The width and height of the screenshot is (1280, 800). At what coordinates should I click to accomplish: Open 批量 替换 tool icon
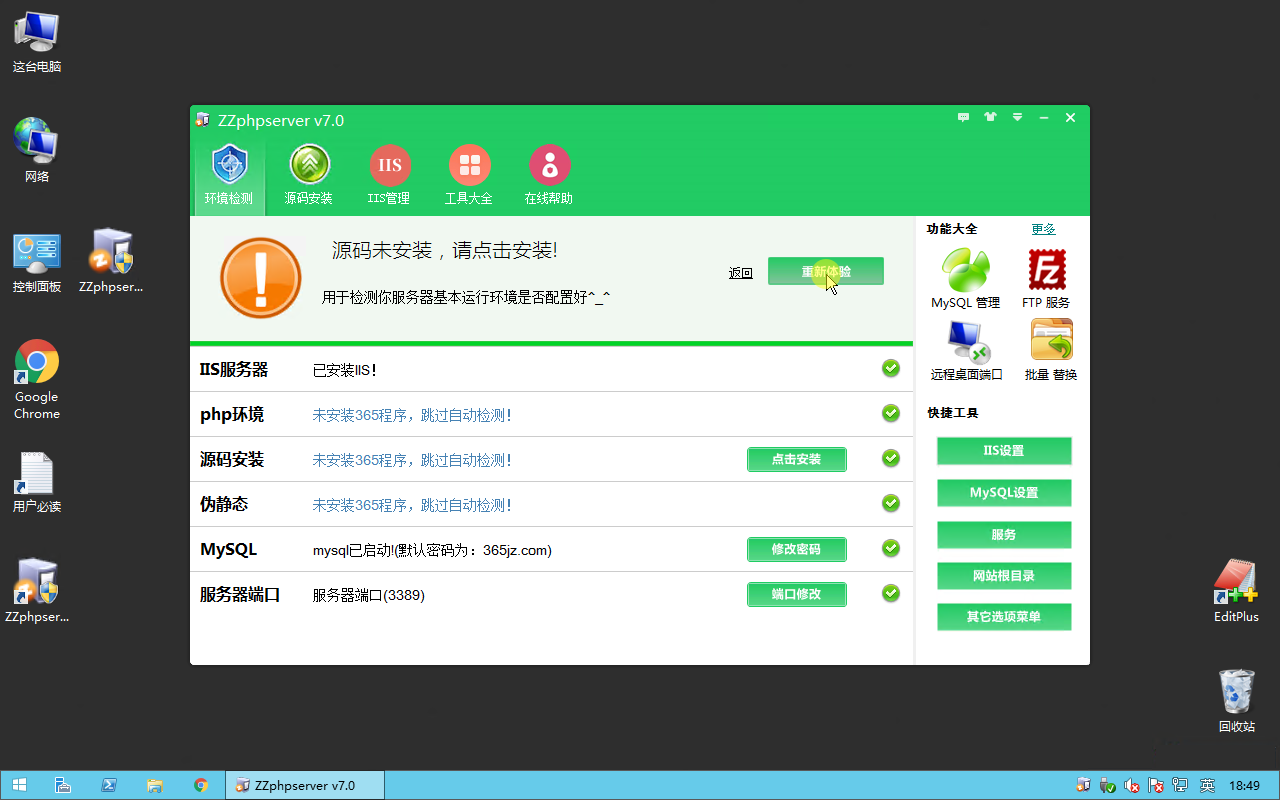[1051, 350]
